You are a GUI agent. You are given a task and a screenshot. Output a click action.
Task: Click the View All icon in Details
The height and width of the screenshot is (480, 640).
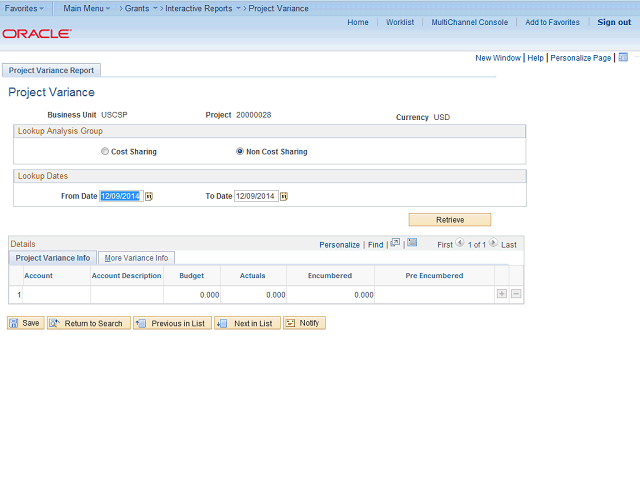(395, 243)
